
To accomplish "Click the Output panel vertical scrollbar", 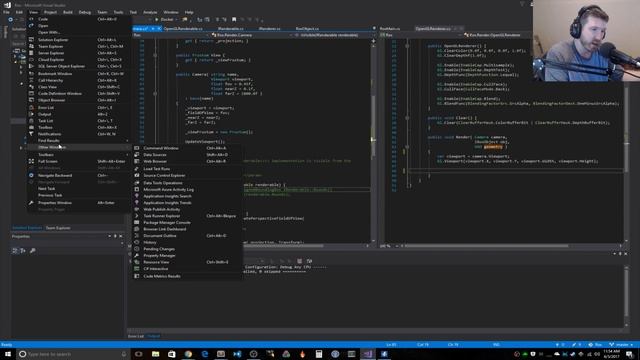I will (x=626, y=293).
